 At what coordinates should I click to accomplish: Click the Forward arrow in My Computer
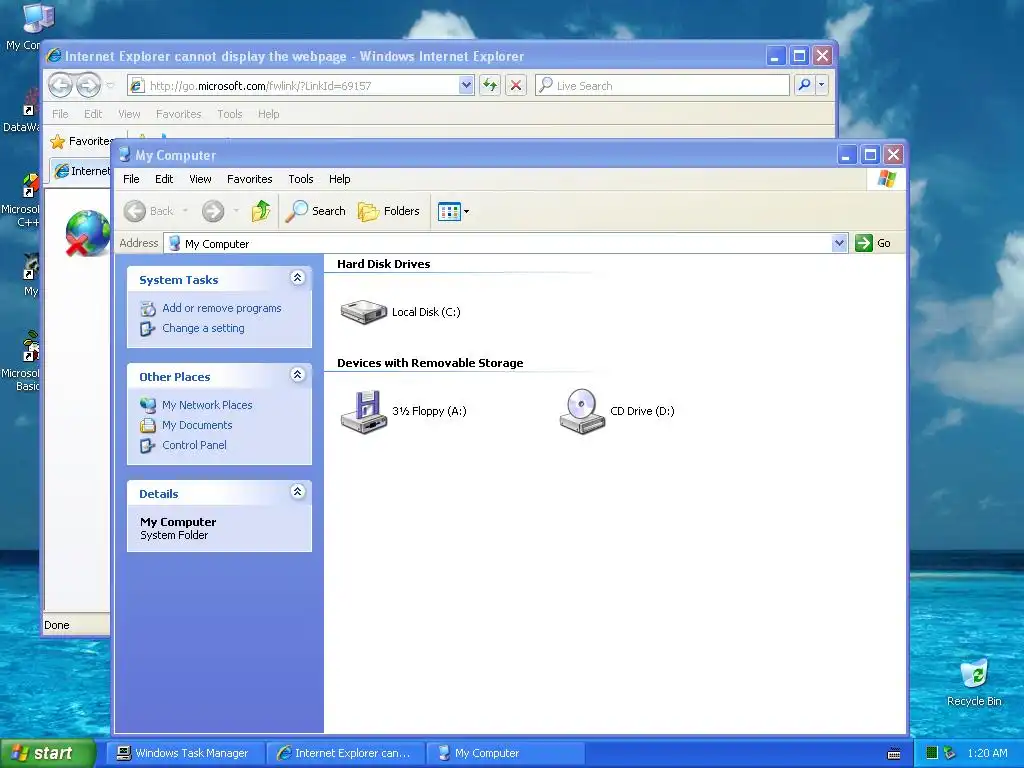(213, 211)
